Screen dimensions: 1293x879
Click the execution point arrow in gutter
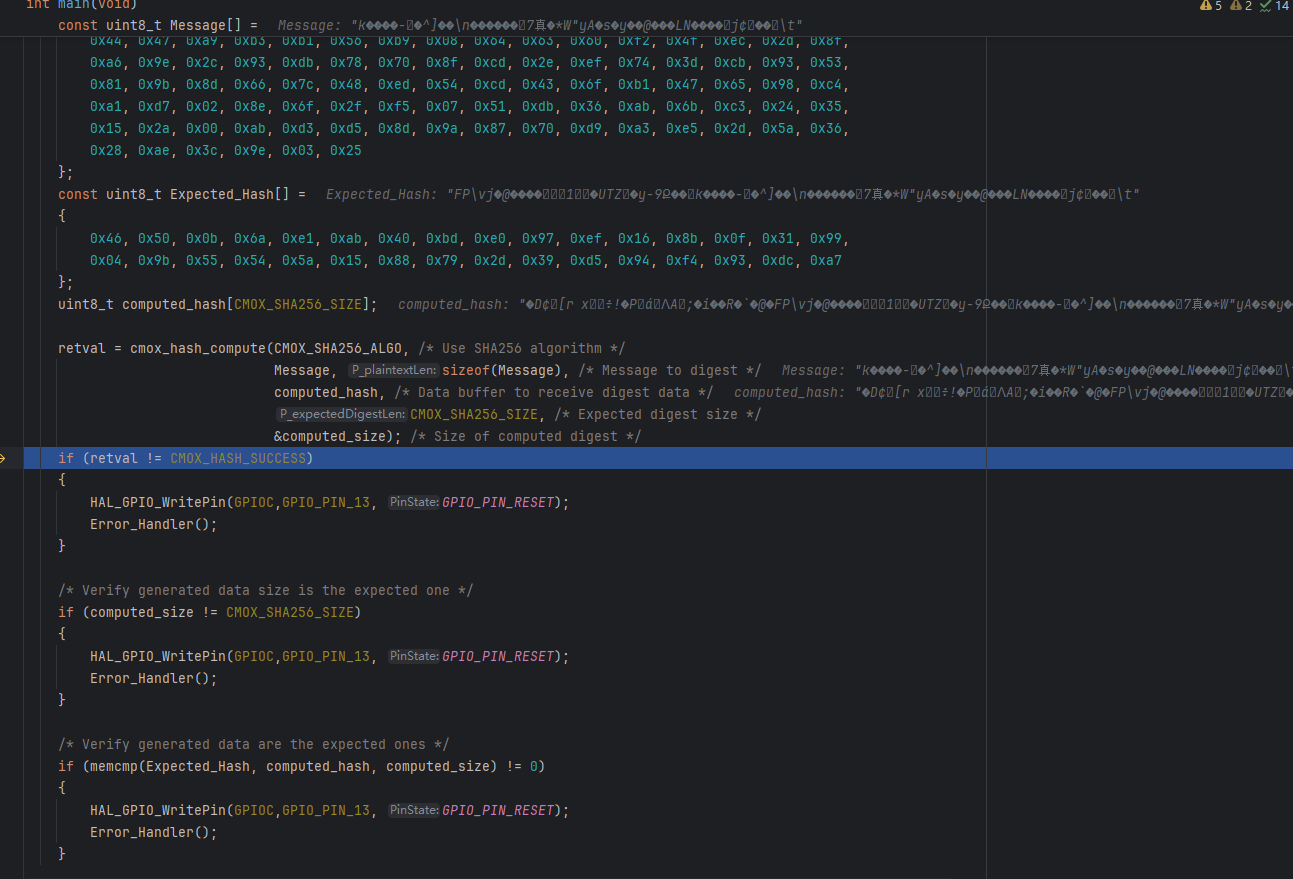tap(5, 458)
